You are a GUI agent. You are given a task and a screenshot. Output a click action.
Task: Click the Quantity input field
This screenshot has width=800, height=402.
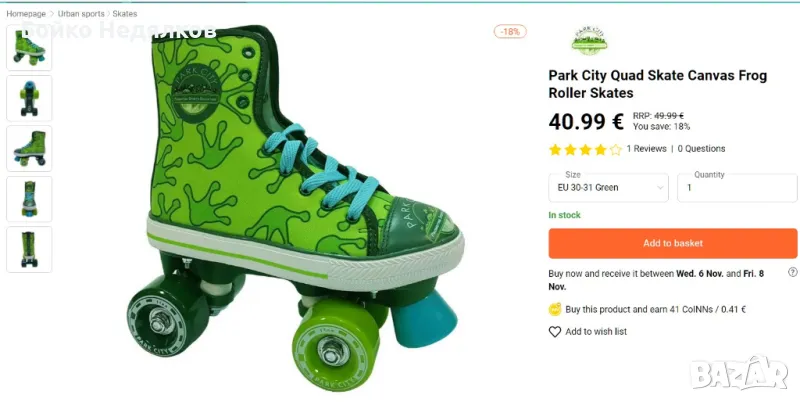[736, 187]
